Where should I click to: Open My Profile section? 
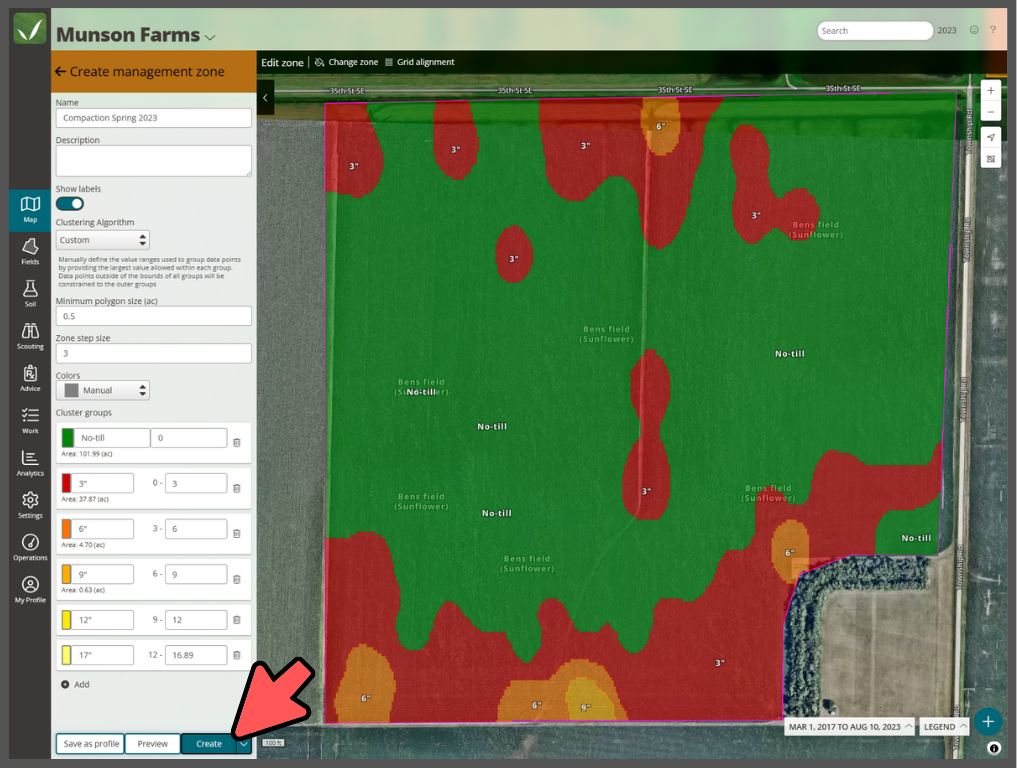30,590
